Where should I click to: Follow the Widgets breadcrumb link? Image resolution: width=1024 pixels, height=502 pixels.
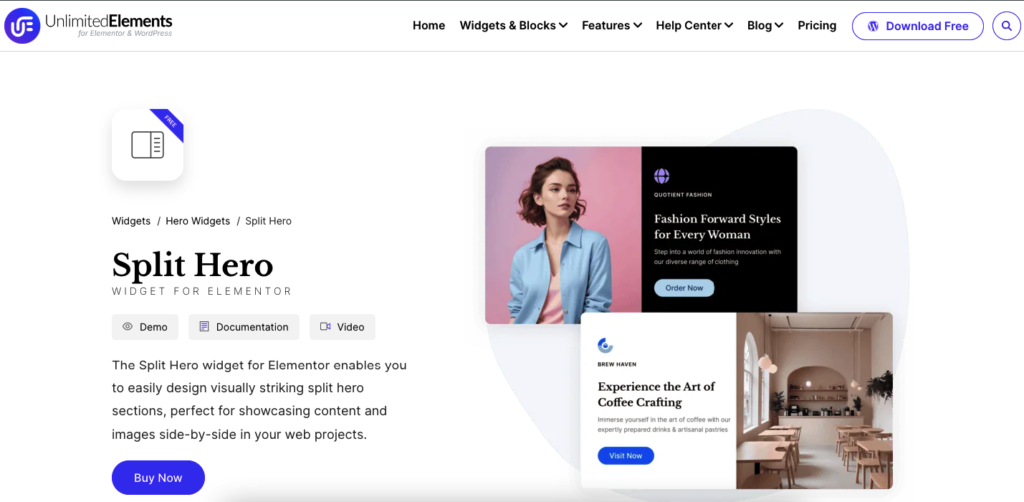131,221
